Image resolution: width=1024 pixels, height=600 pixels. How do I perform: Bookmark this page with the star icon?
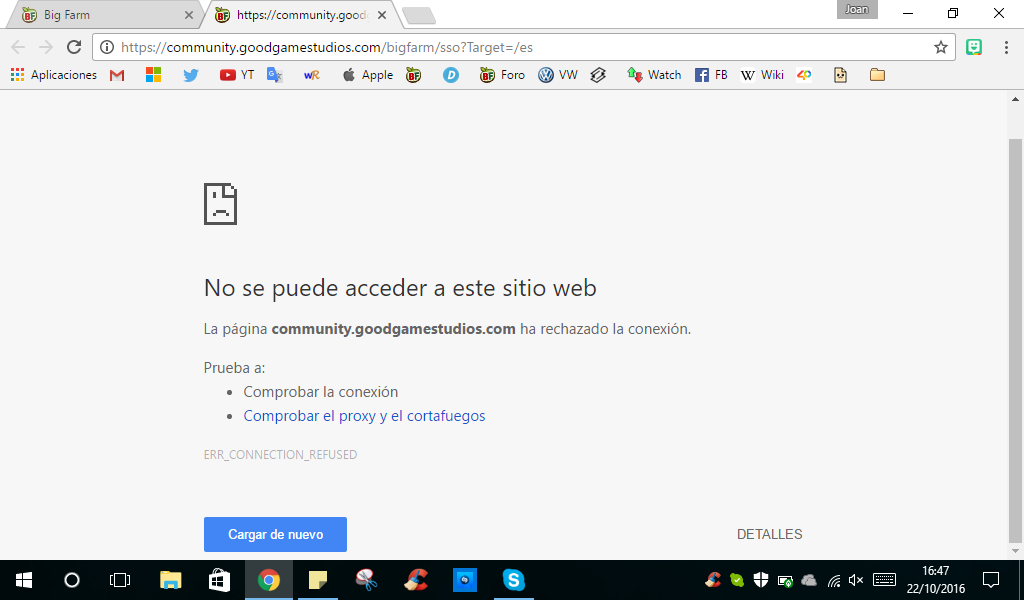pos(940,47)
